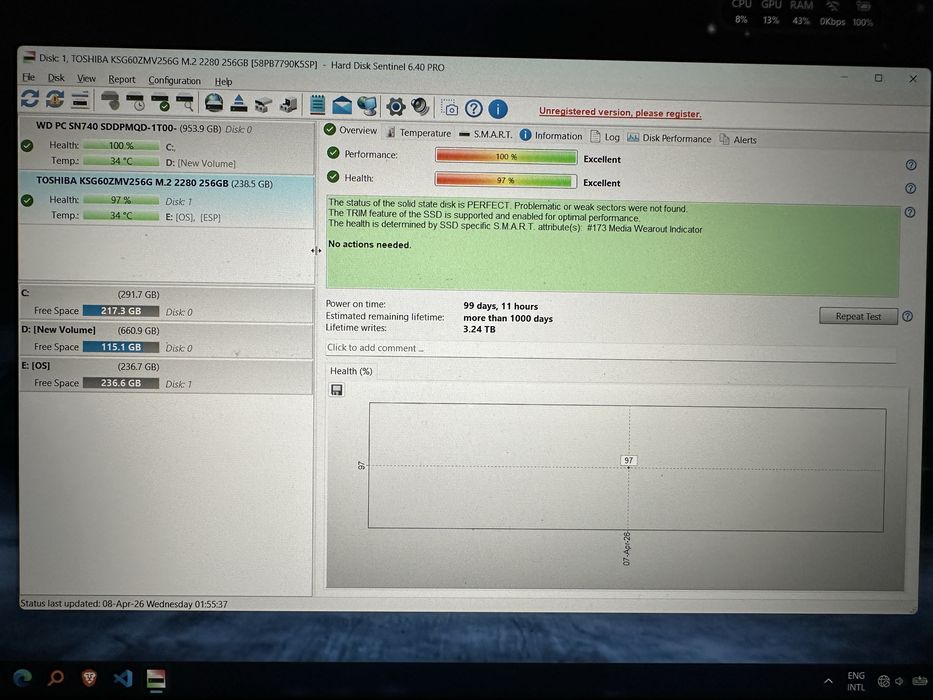Open the Configuration menu
Viewport: 933px width, 700px height.
174,80
